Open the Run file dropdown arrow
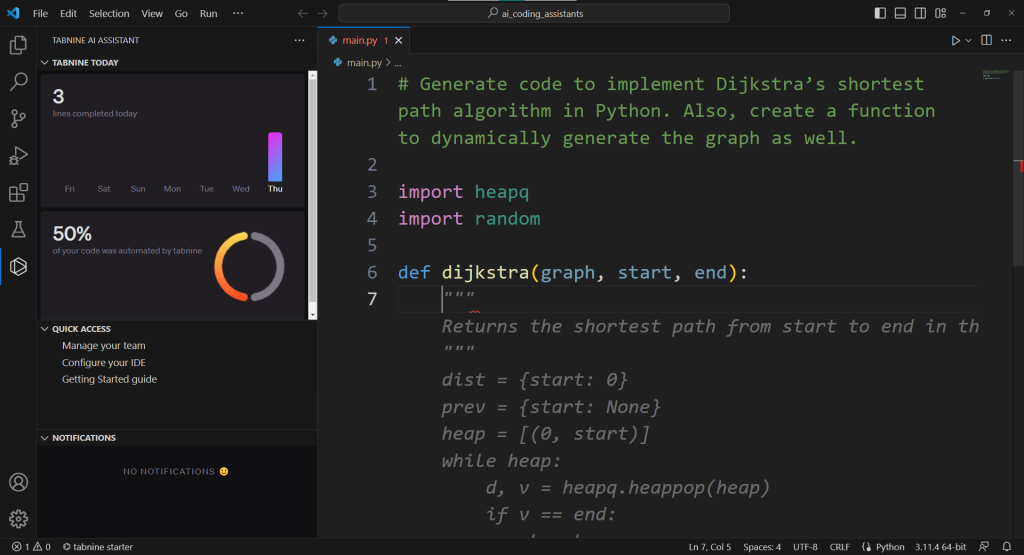Viewport: 1024px width, 555px height. click(968, 40)
